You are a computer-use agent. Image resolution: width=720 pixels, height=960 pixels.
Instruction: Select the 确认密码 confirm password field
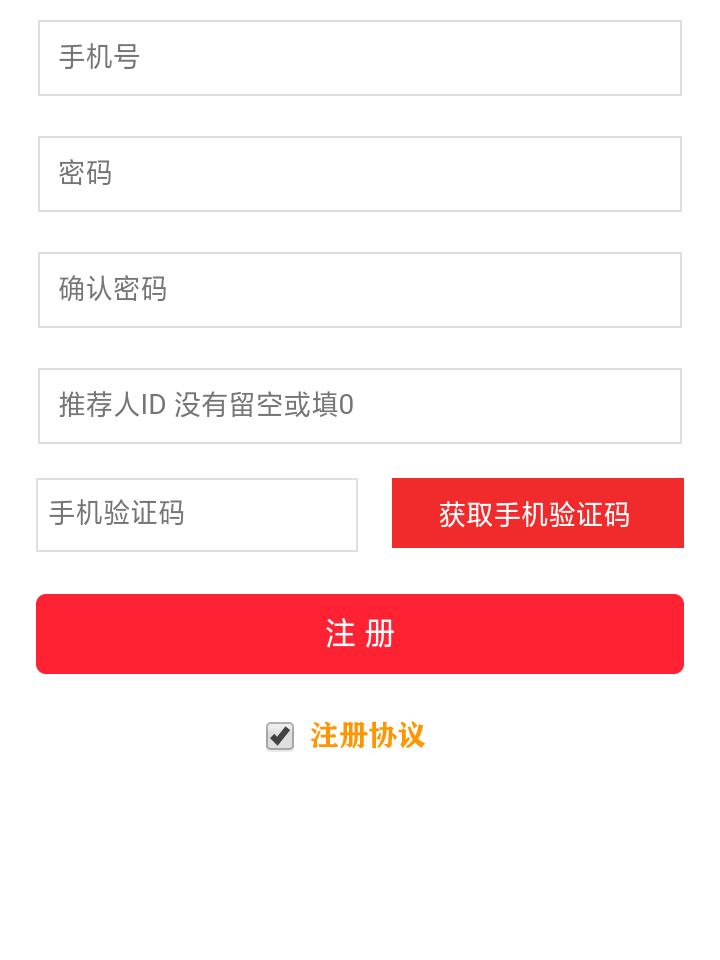(360, 290)
